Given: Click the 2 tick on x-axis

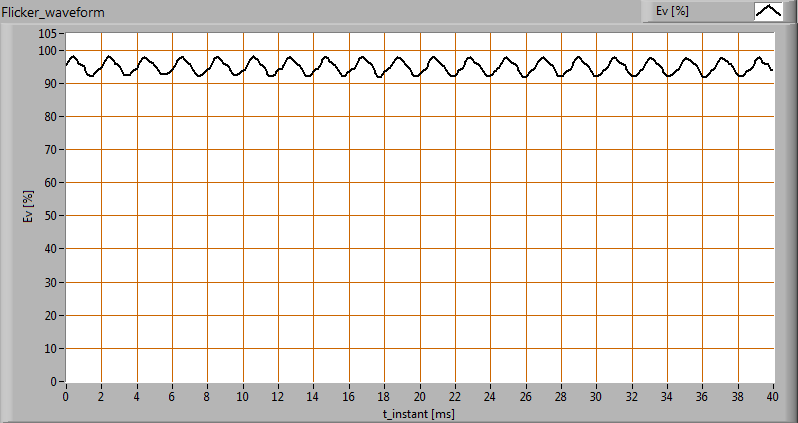Looking at the screenshot, I should point(101,396).
